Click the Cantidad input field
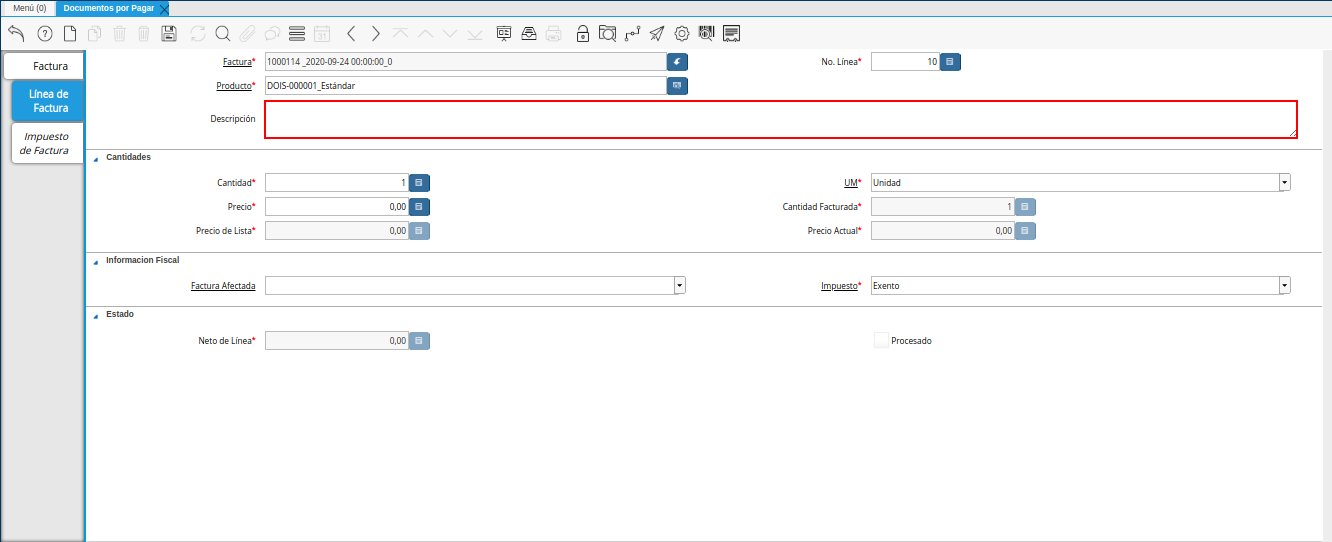This screenshot has height=542, width=1332. tap(337, 182)
